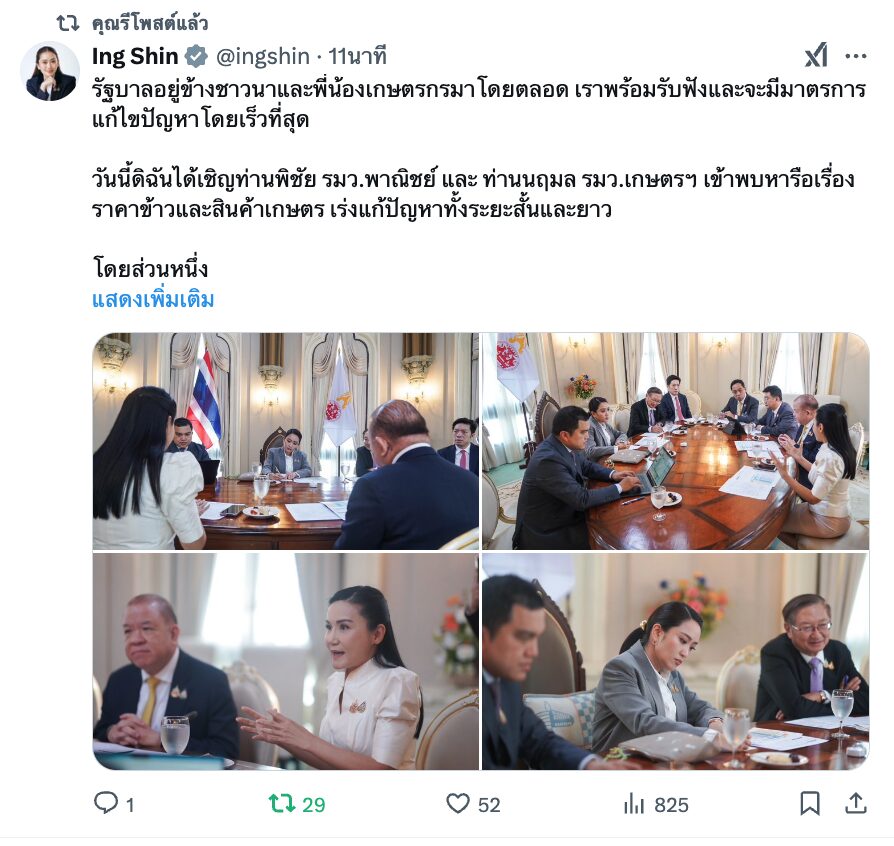This screenshot has width=894, height=846.
Task: Open view analytics bar chart icon
Action: click(634, 804)
